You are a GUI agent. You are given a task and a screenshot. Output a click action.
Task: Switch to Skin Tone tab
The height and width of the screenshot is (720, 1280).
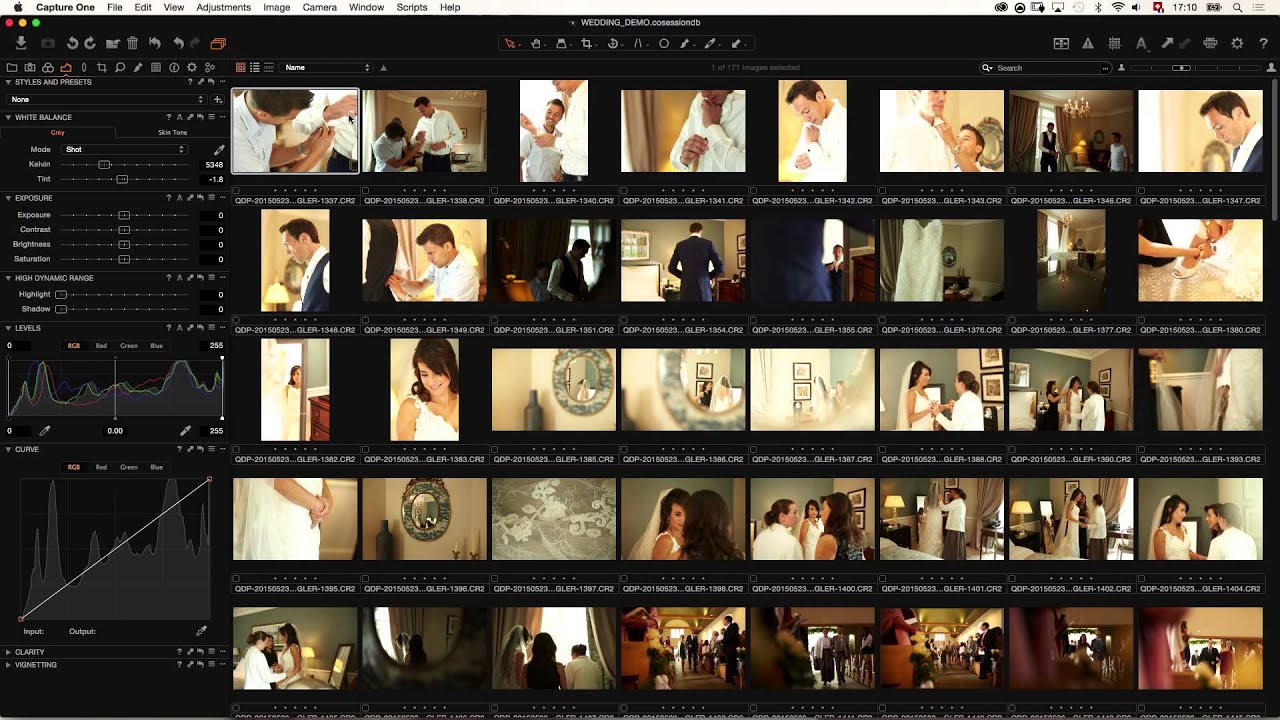tap(172, 132)
